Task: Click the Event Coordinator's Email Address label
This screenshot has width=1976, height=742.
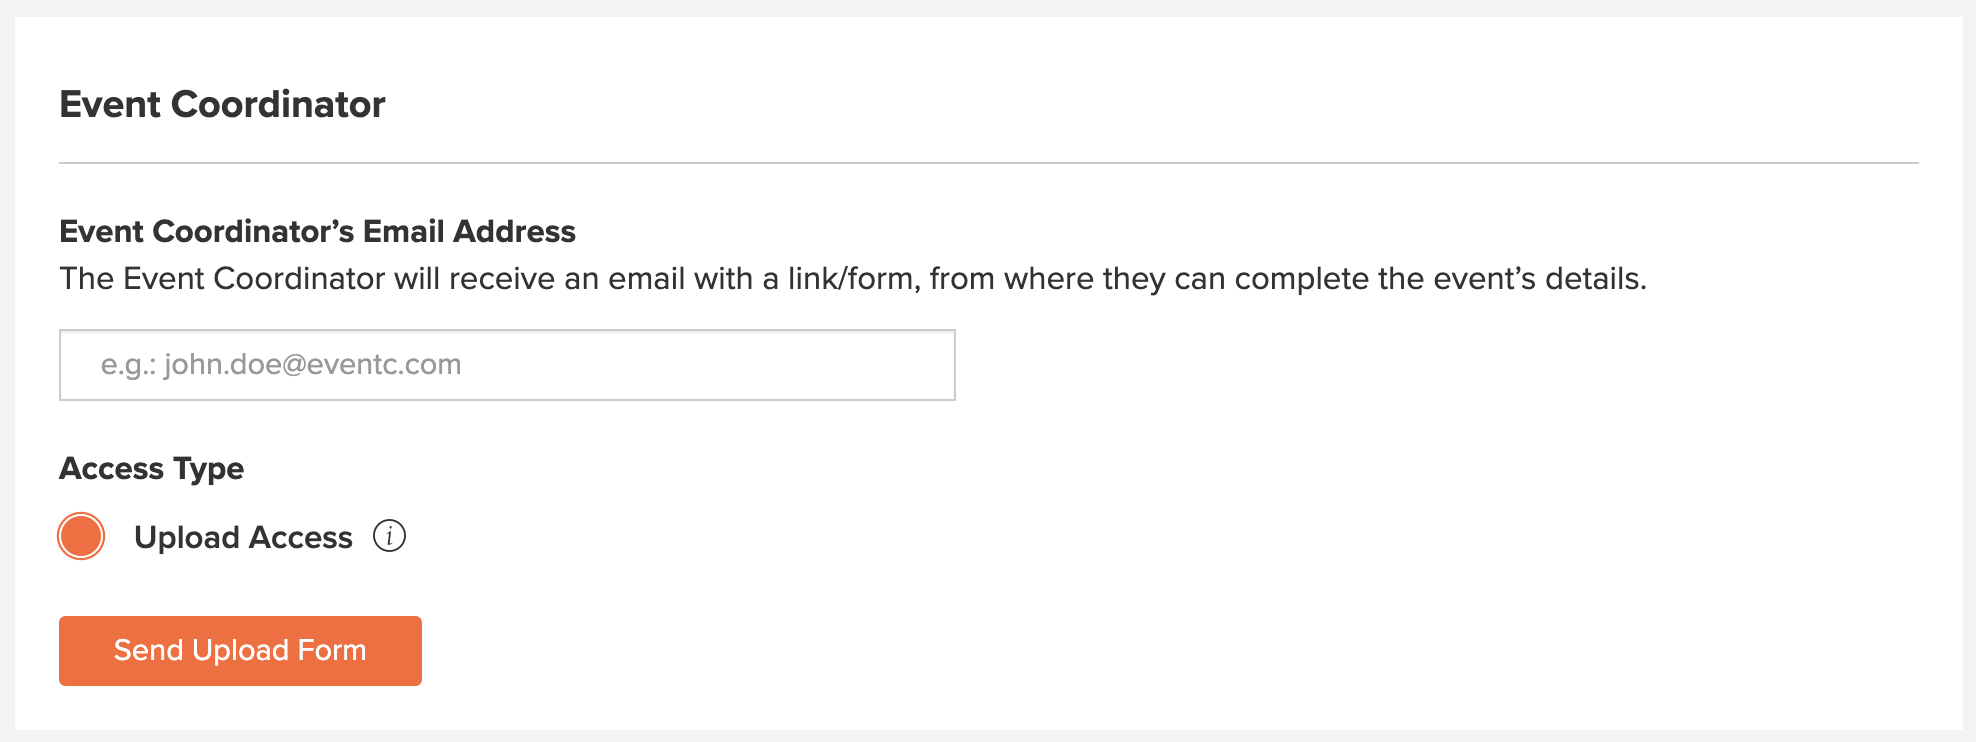Action: [x=317, y=231]
